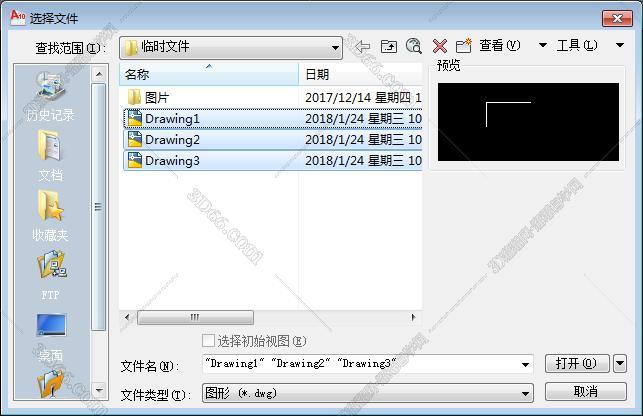Click the 取消 cancel button
643x416 pixels.
click(x=586, y=391)
